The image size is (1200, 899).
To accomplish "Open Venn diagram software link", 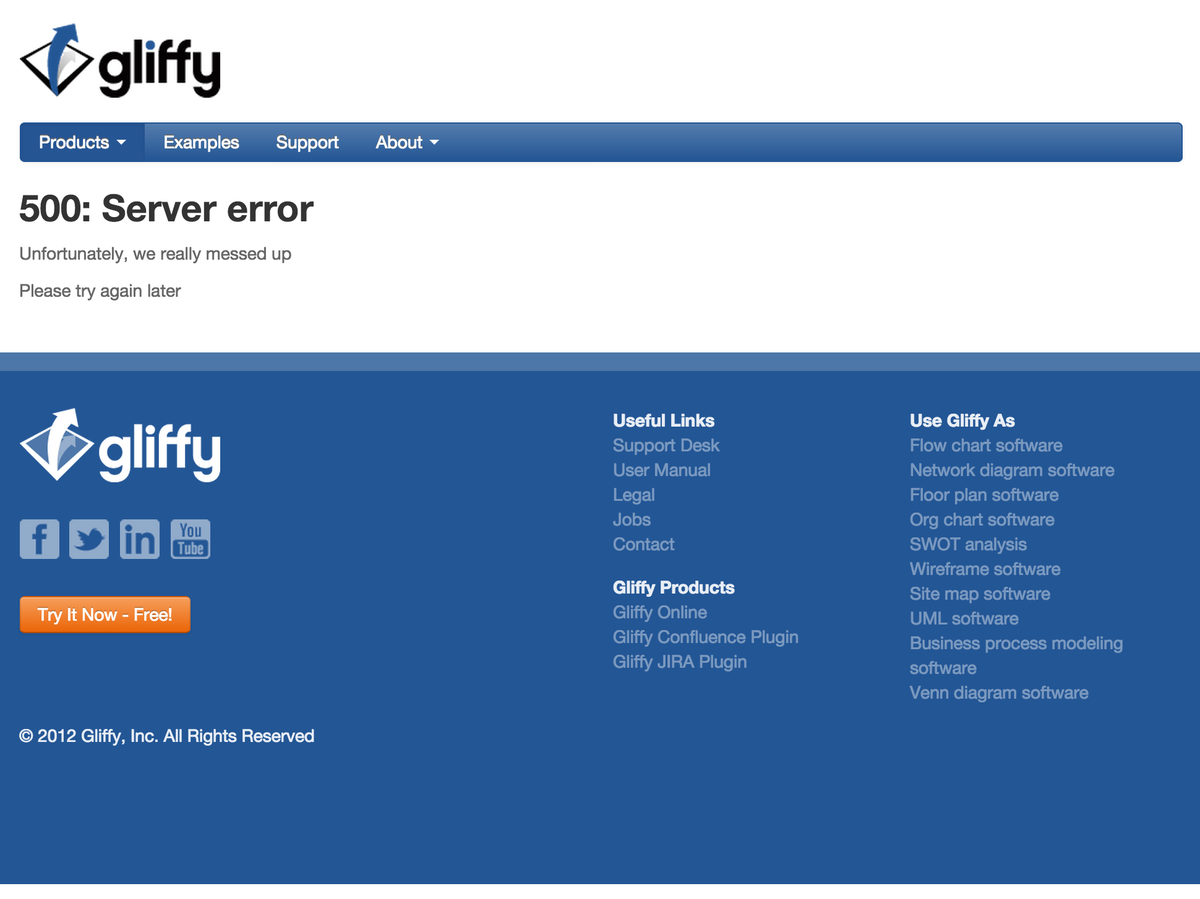I will pyautogui.click(x=999, y=692).
